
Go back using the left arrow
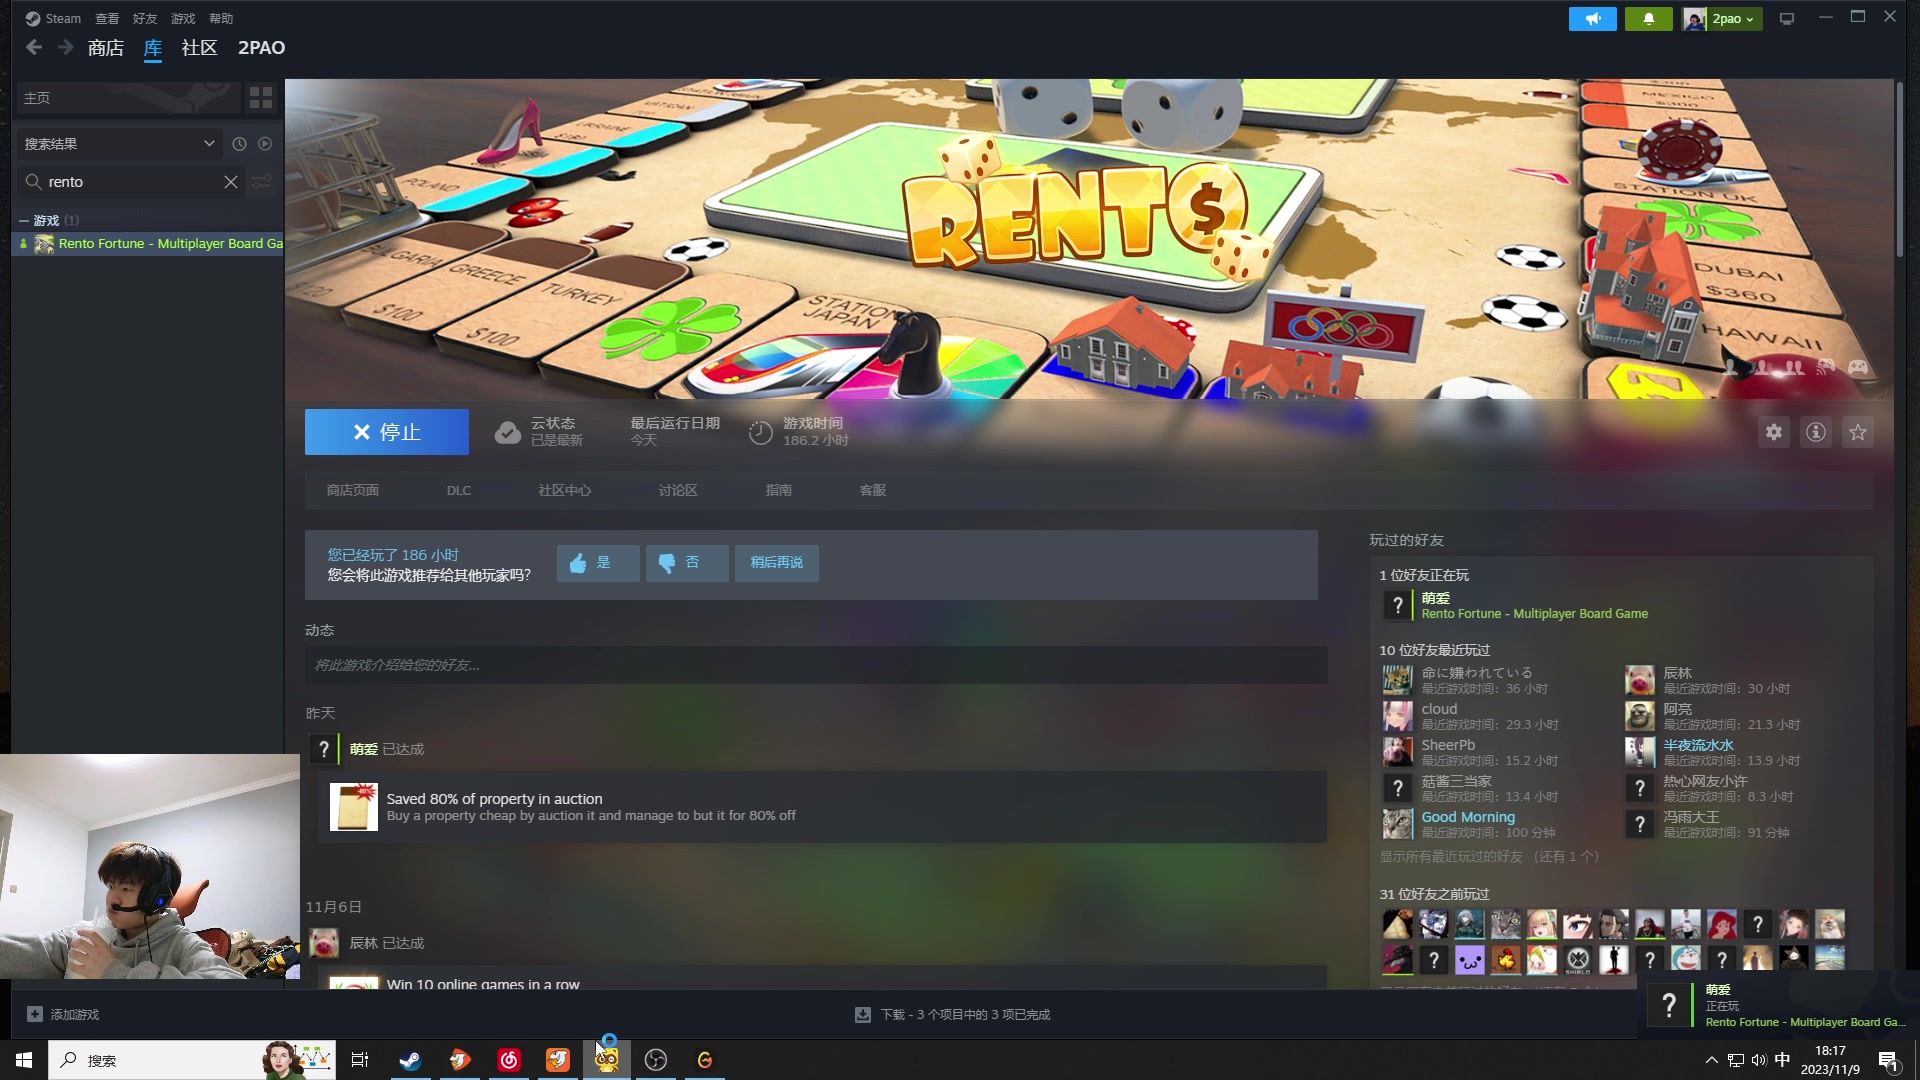tap(34, 47)
